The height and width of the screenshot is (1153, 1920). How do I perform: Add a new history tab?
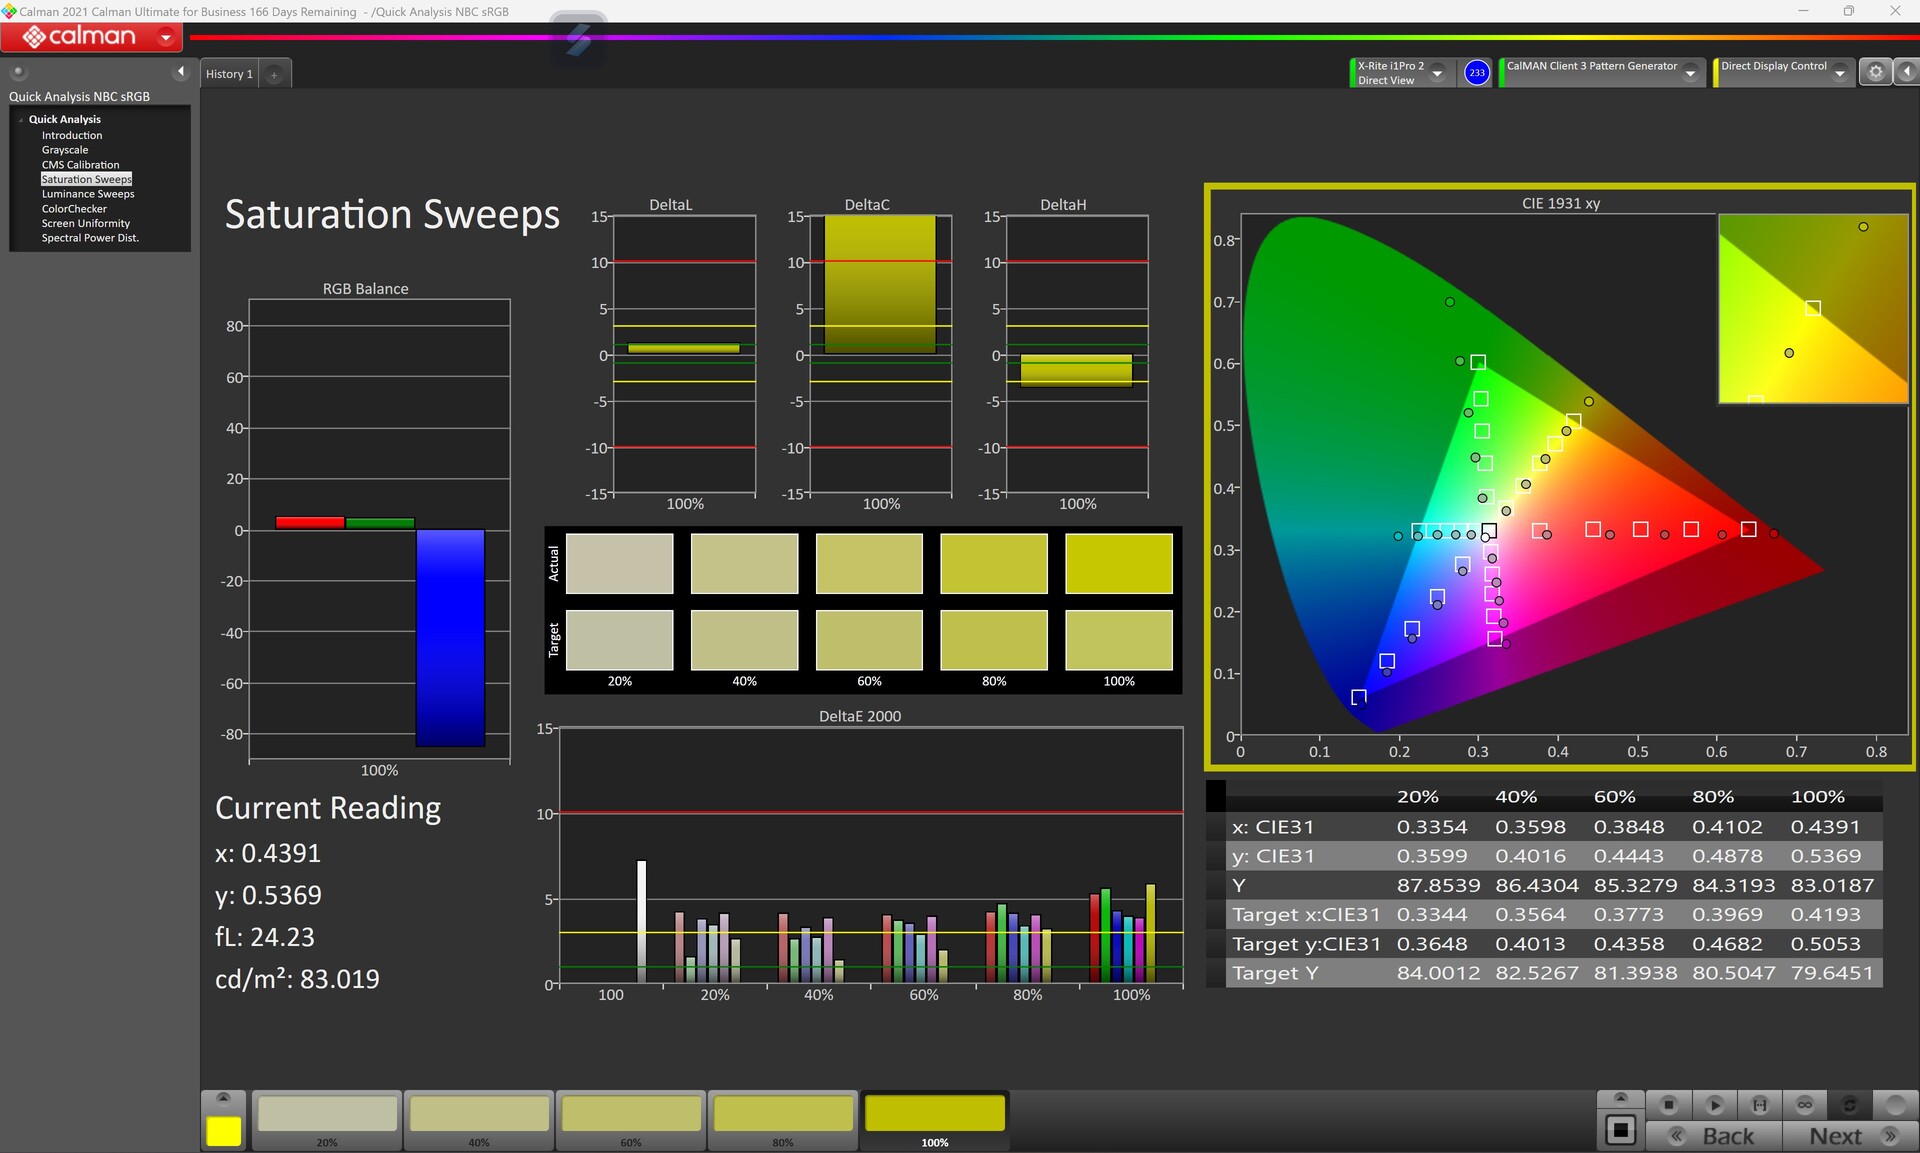[x=274, y=75]
